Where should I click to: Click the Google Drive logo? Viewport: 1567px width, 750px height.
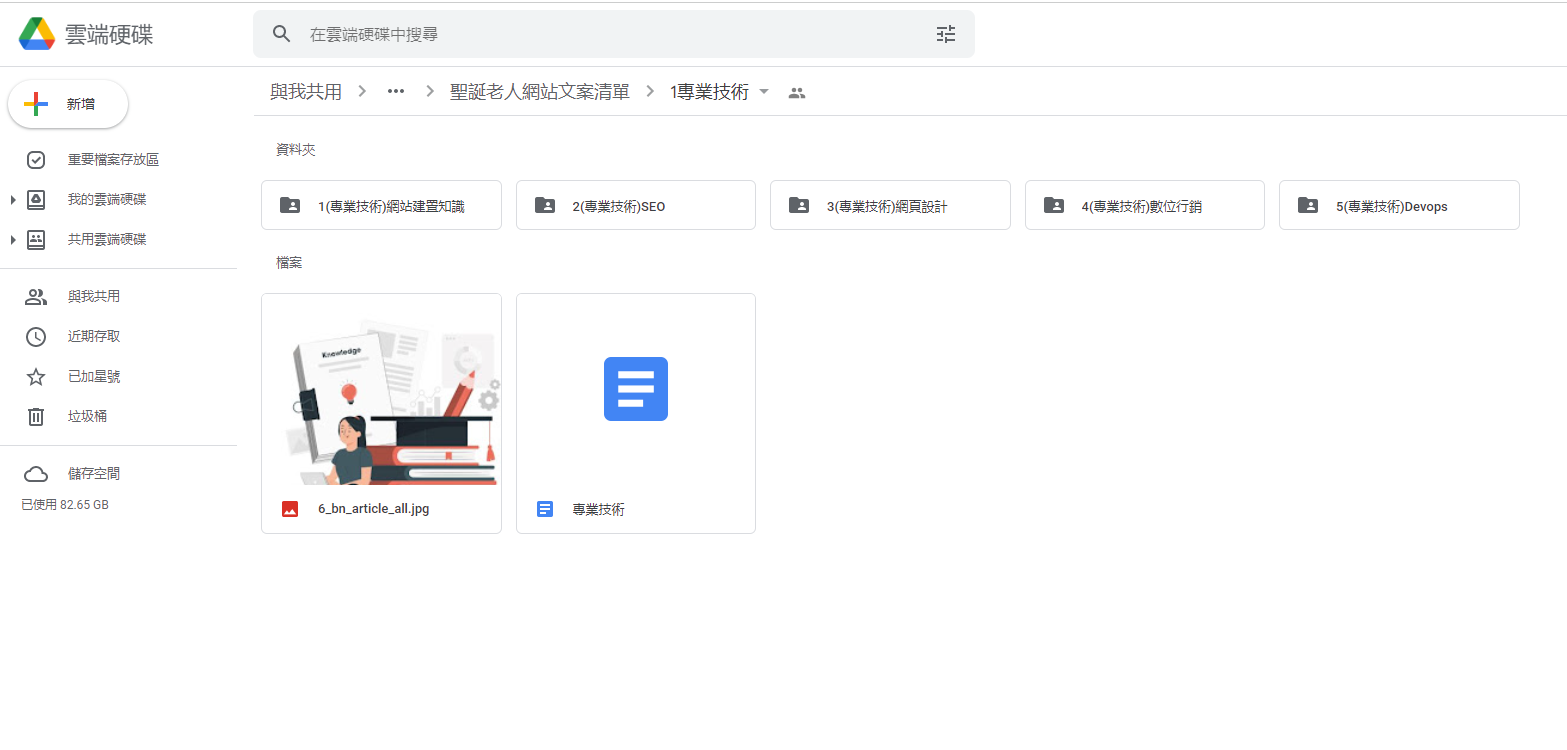coord(37,34)
